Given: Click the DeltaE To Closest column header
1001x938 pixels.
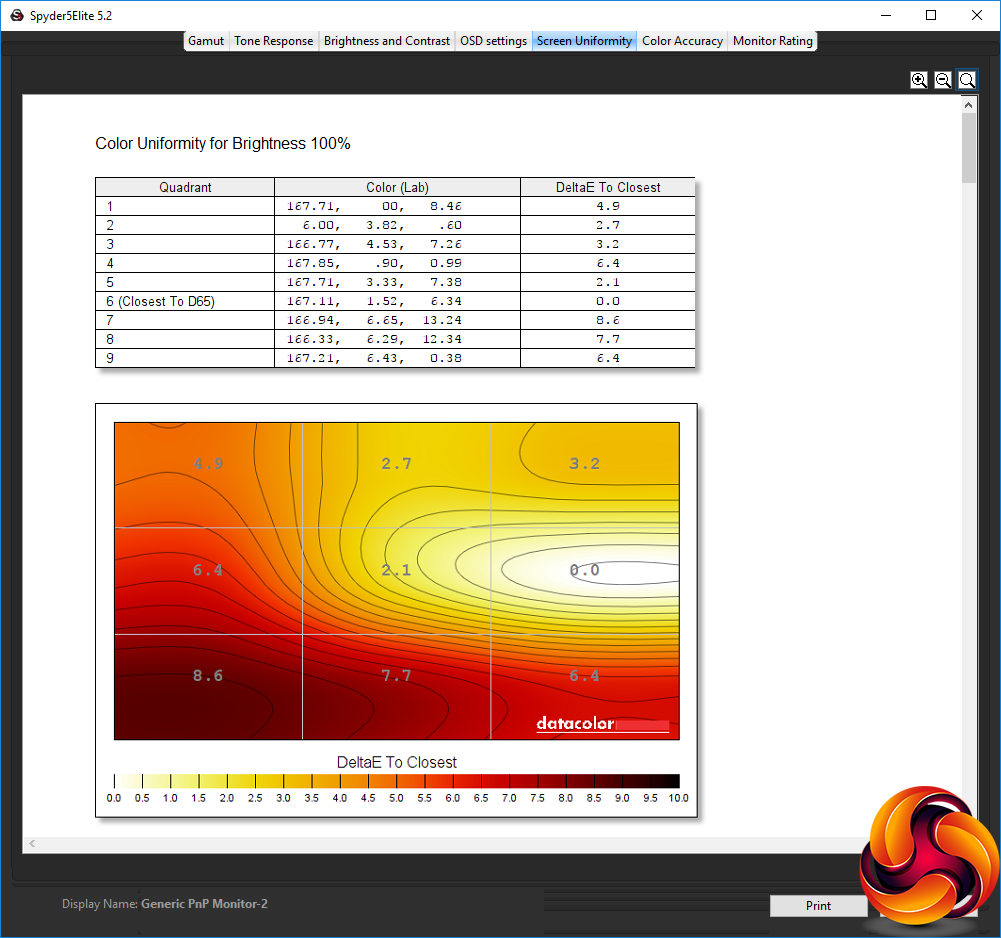Looking at the screenshot, I should pyautogui.click(x=608, y=187).
